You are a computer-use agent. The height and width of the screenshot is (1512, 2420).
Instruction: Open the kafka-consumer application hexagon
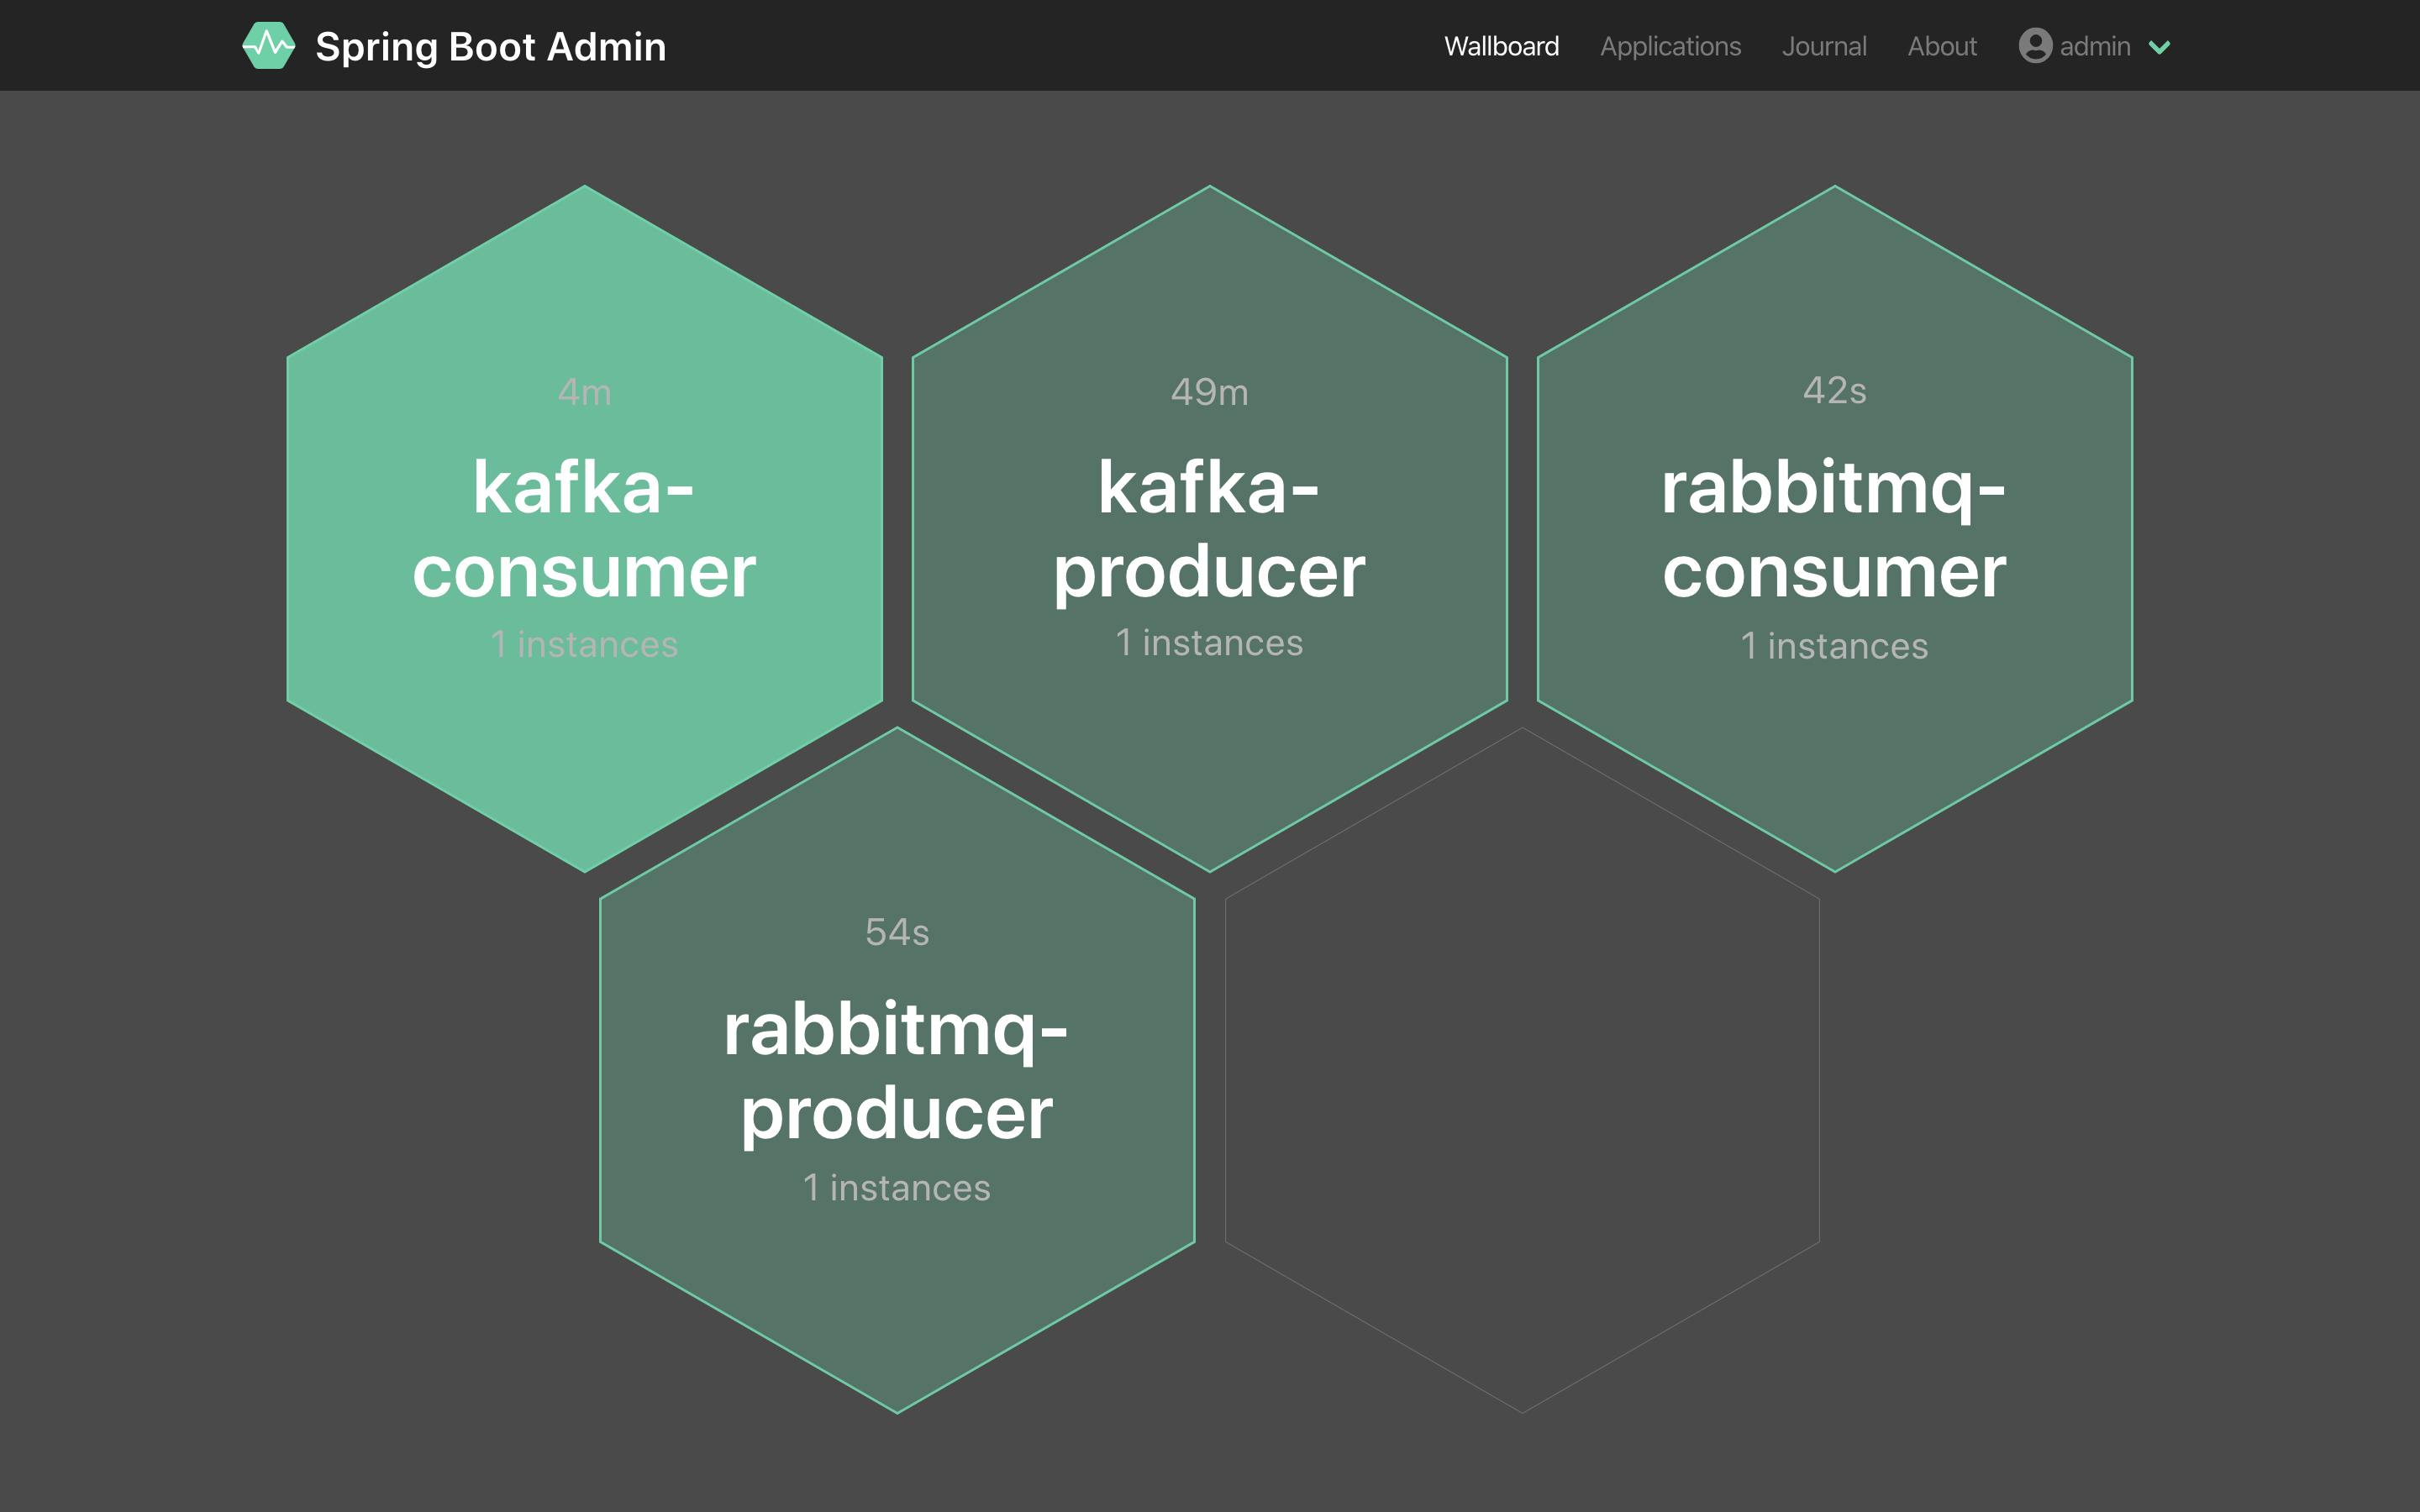point(584,528)
